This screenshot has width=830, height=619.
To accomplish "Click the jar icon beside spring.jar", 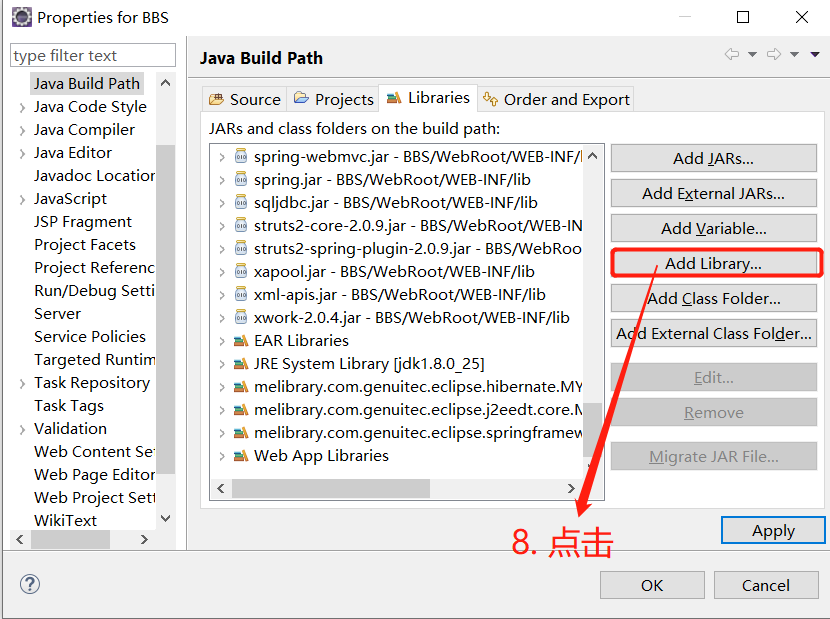I will (241, 180).
